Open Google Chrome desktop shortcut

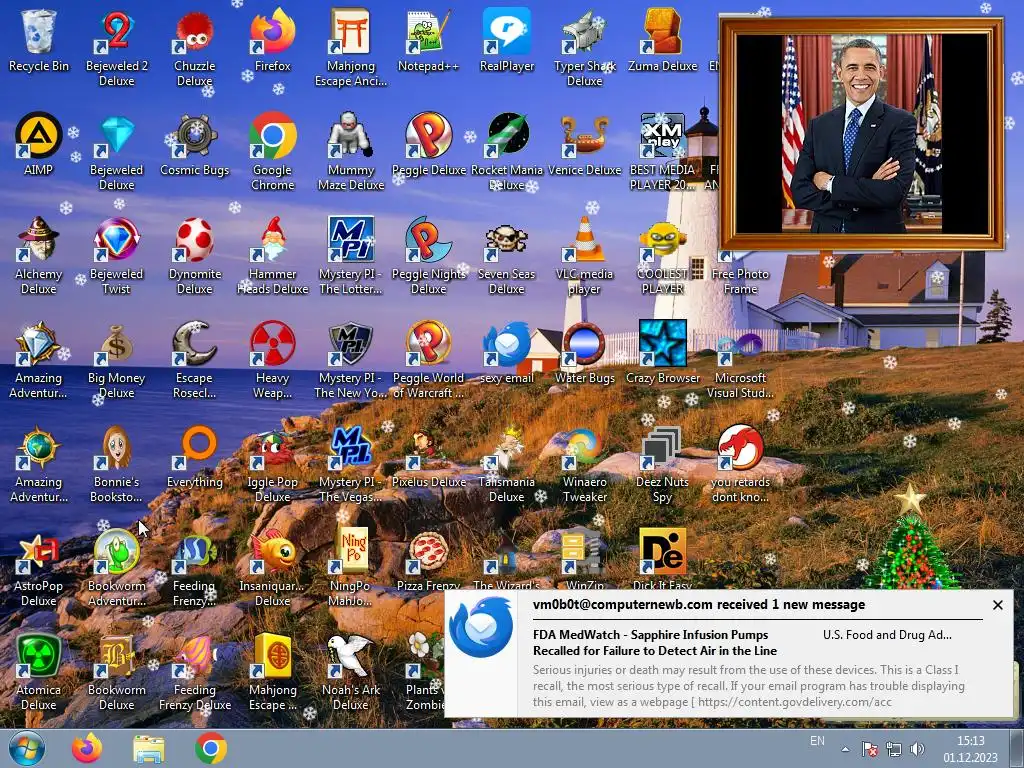coord(272,152)
